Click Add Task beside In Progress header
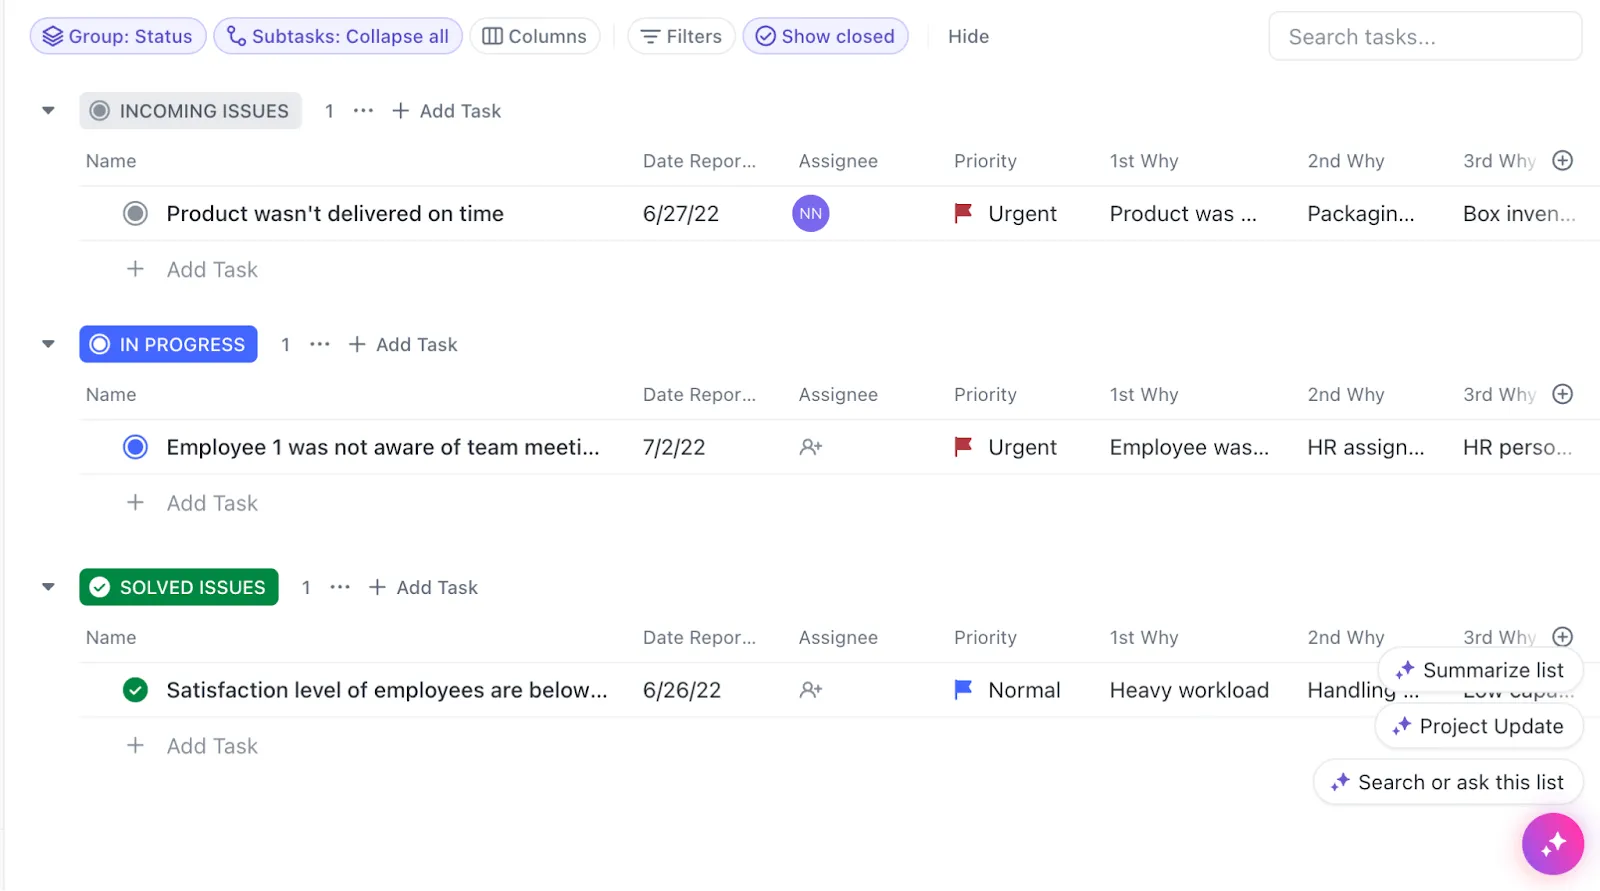The width and height of the screenshot is (1600, 891). (x=403, y=344)
